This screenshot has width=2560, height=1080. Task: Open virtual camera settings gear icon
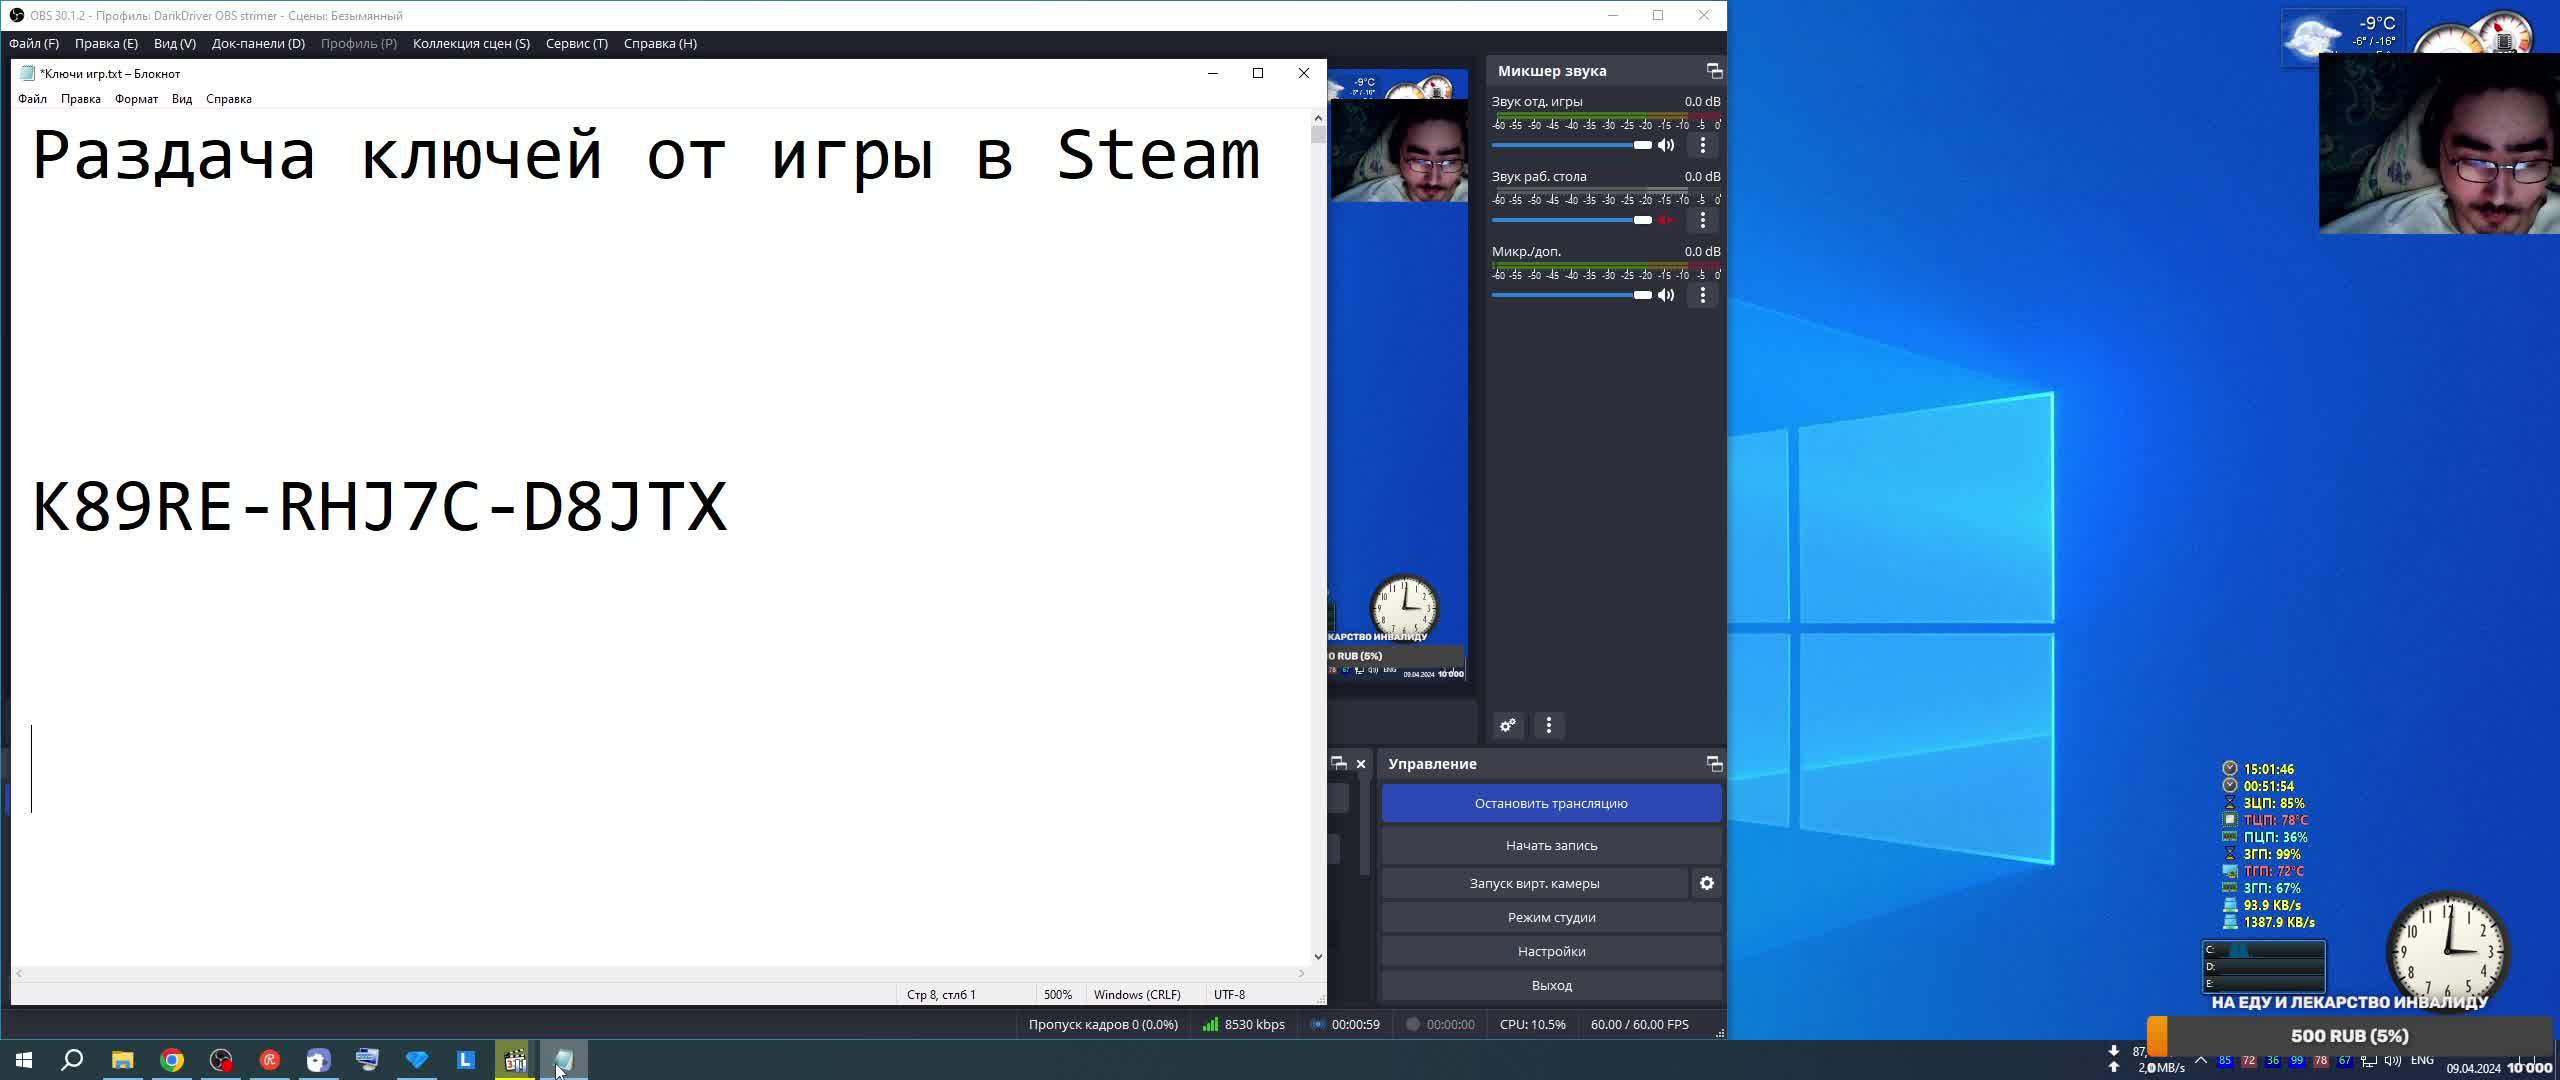[x=1707, y=883]
